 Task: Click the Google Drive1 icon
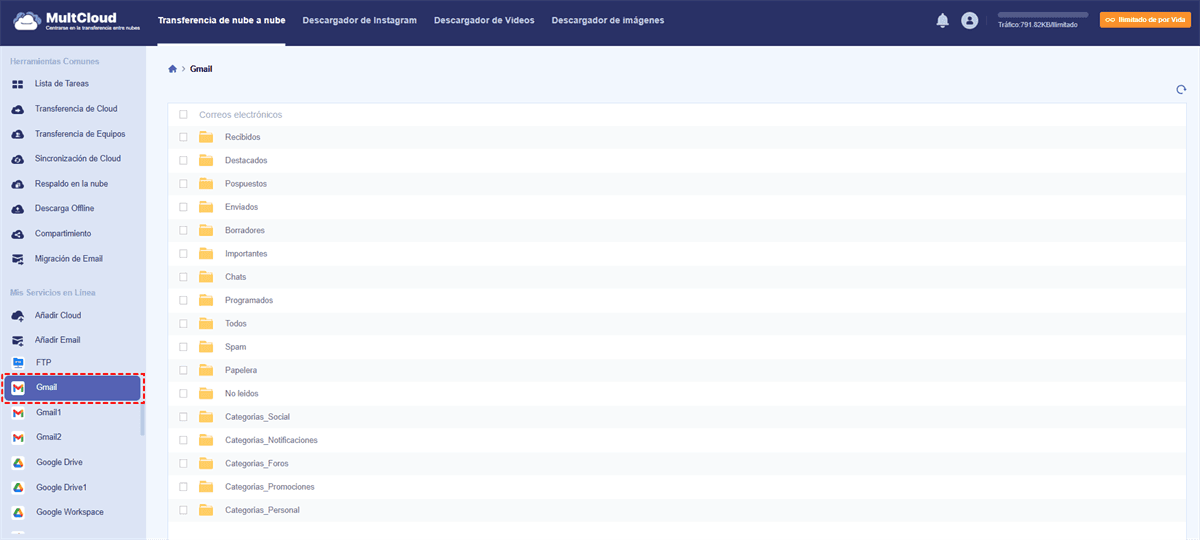pos(18,488)
